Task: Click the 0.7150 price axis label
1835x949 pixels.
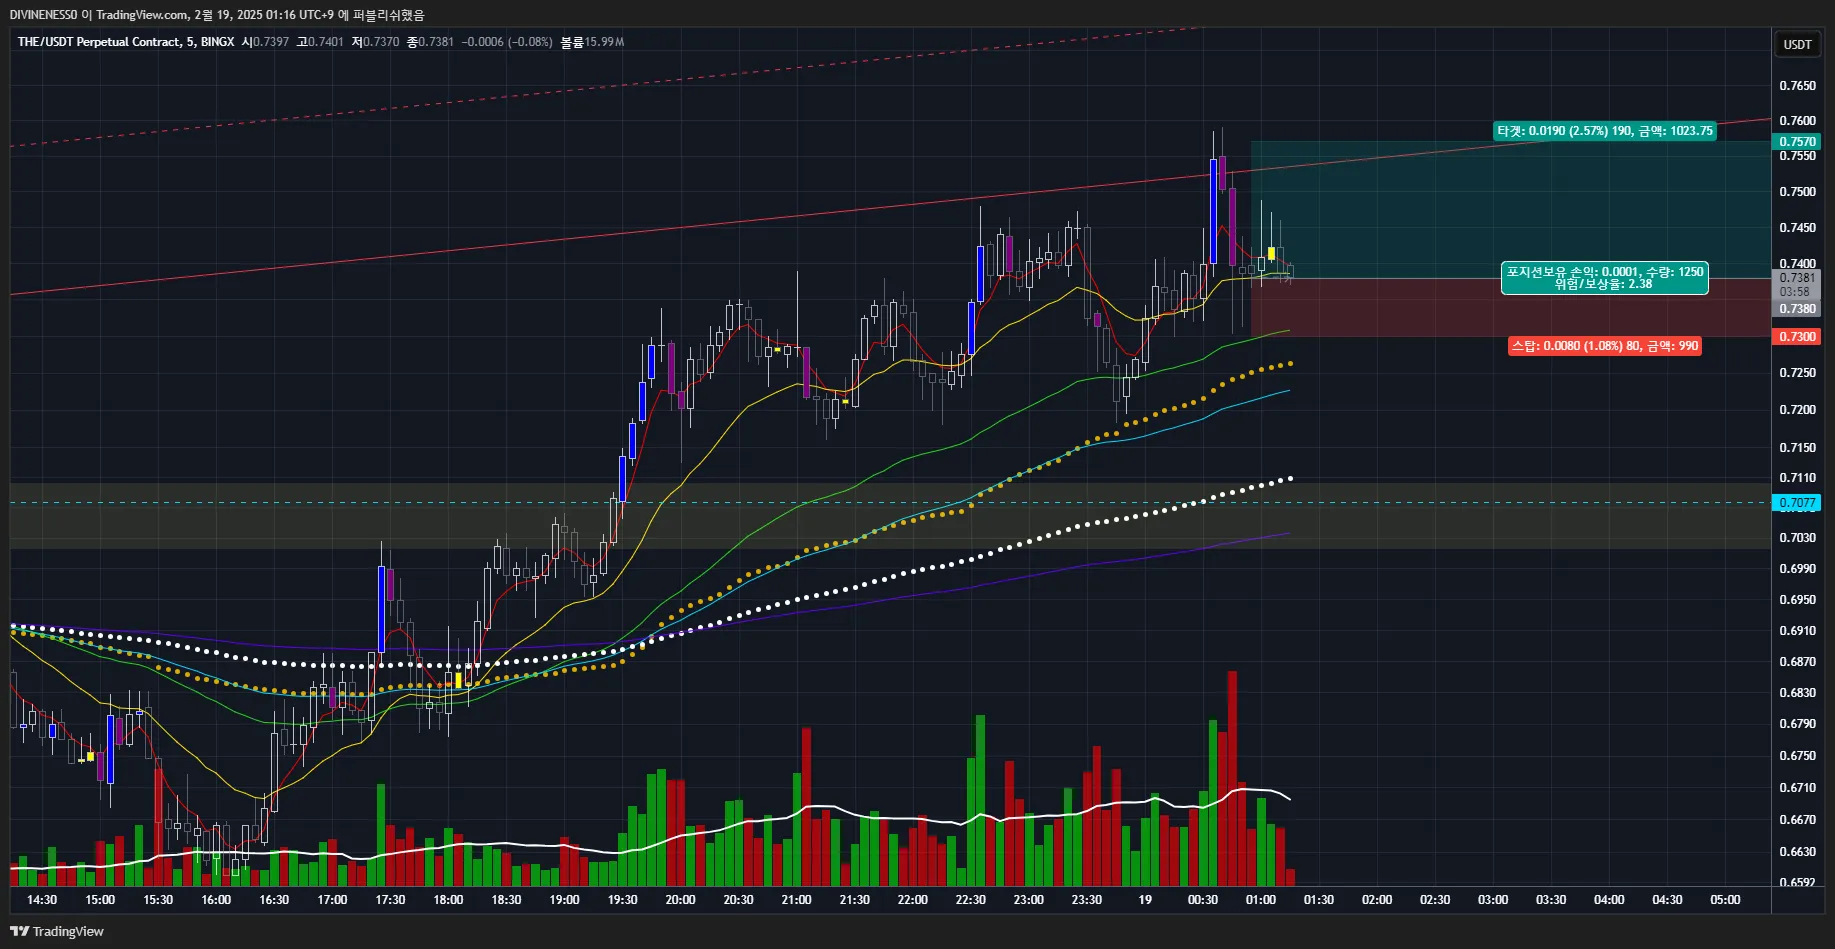Action: (x=1797, y=448)
